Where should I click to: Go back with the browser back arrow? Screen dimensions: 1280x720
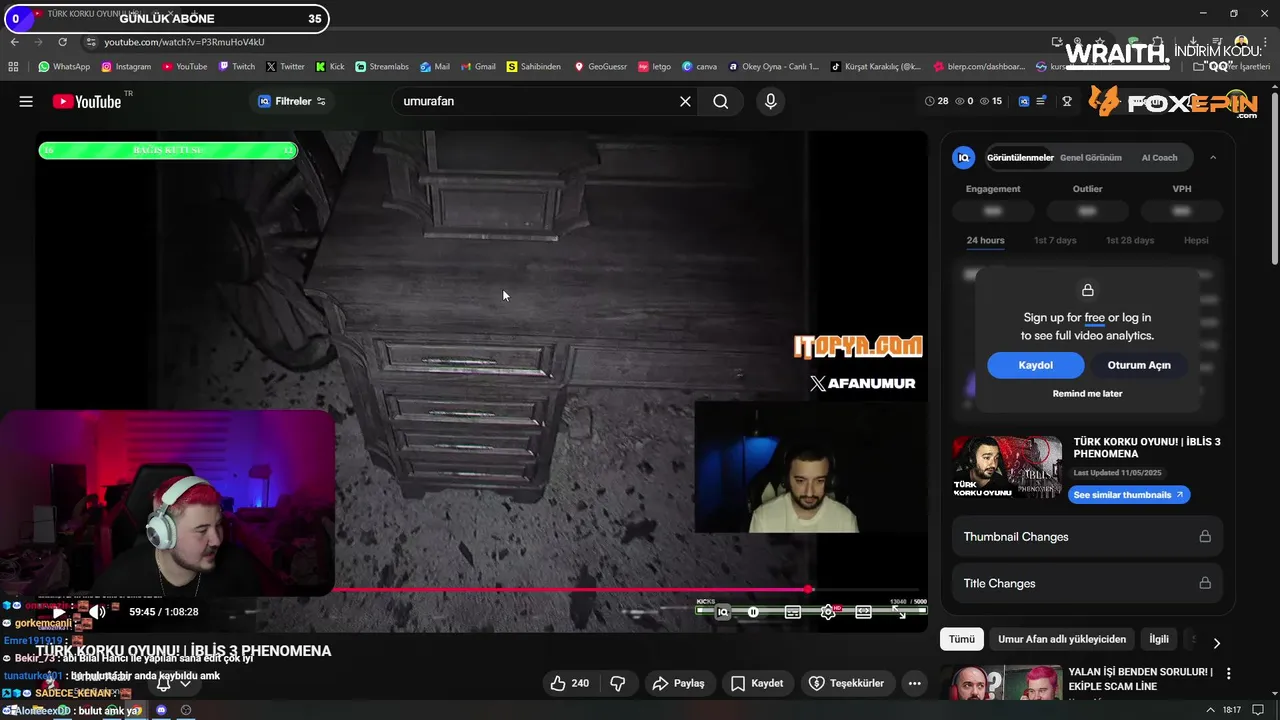point(14,42)
